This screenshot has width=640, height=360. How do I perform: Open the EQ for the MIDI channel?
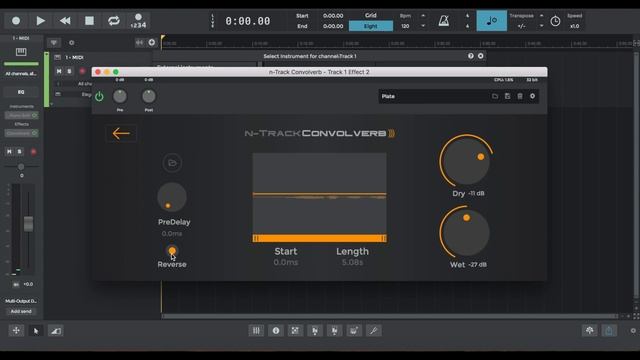click(21, 92)
